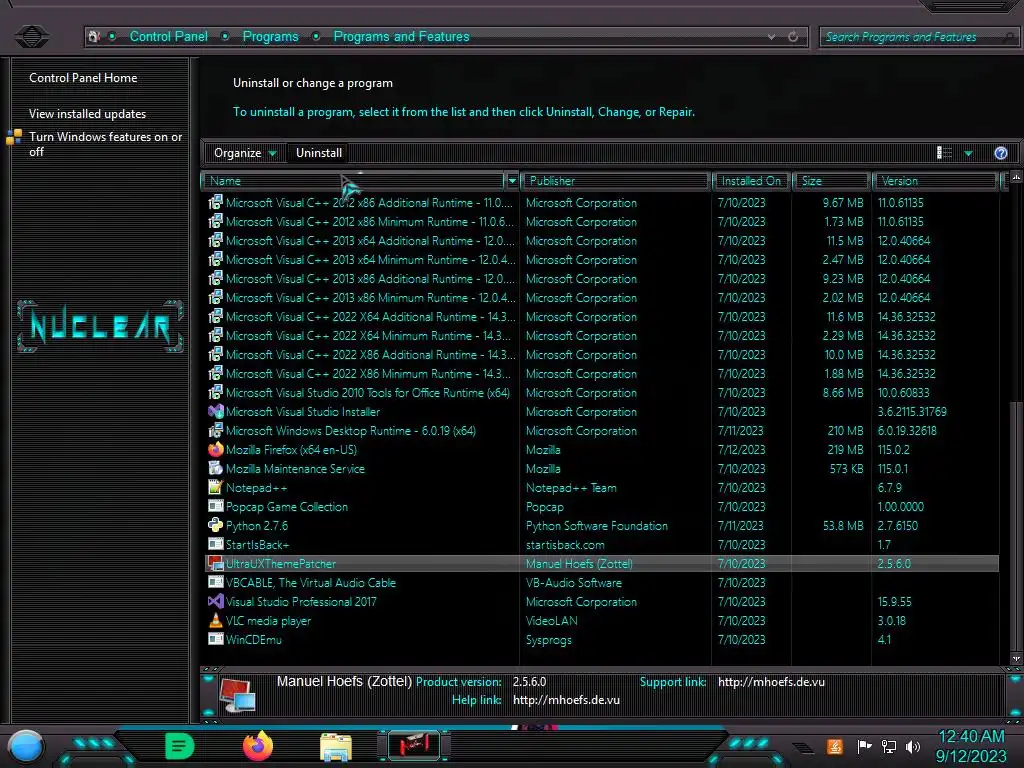Select Microsoft Visual C++ 2022 X64 Additional Runtime row
This screenshot has width=1024, height=768.
(601, 317)
